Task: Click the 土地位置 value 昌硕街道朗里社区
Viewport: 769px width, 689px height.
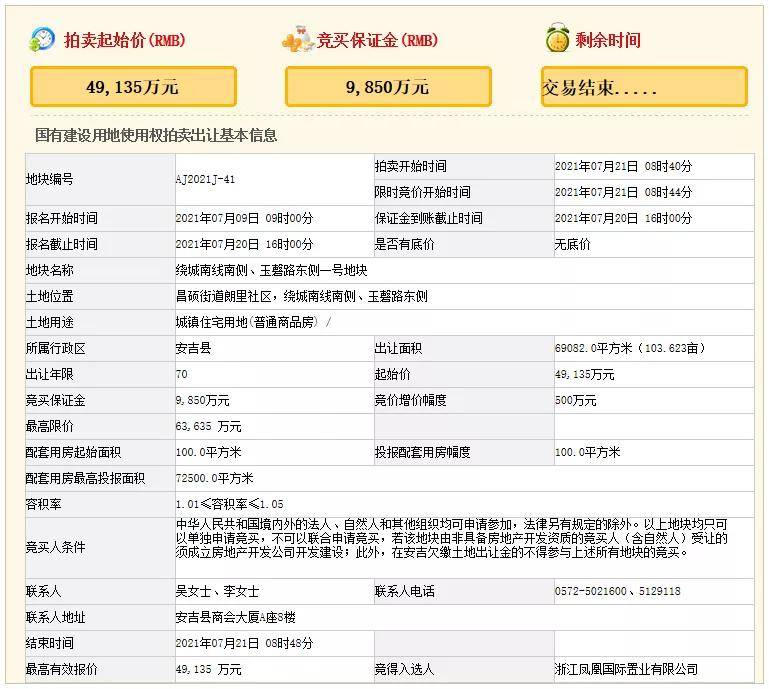Action: tap(224, 296)
